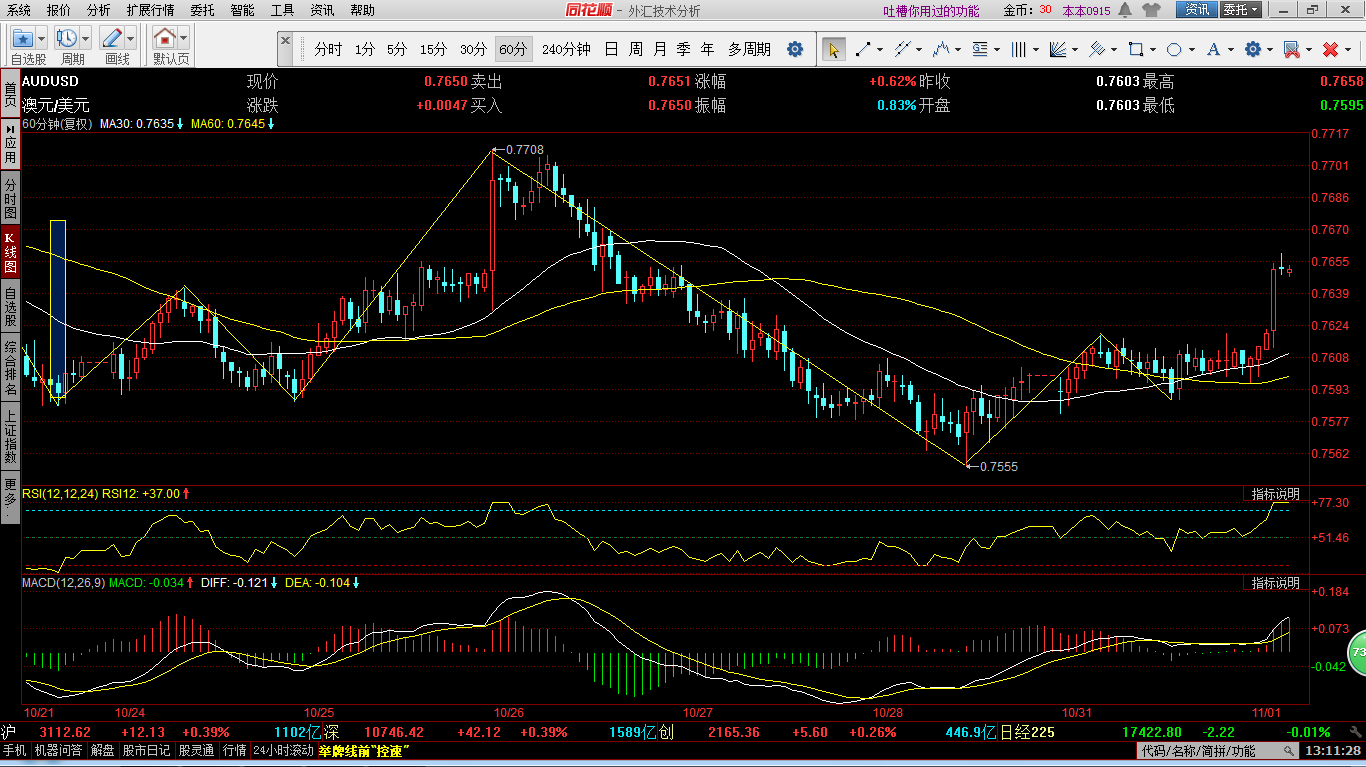Viewport: 1366px width, 767px height.
Task: Select the rectangle drawing tool
Action: (1135, 49)
